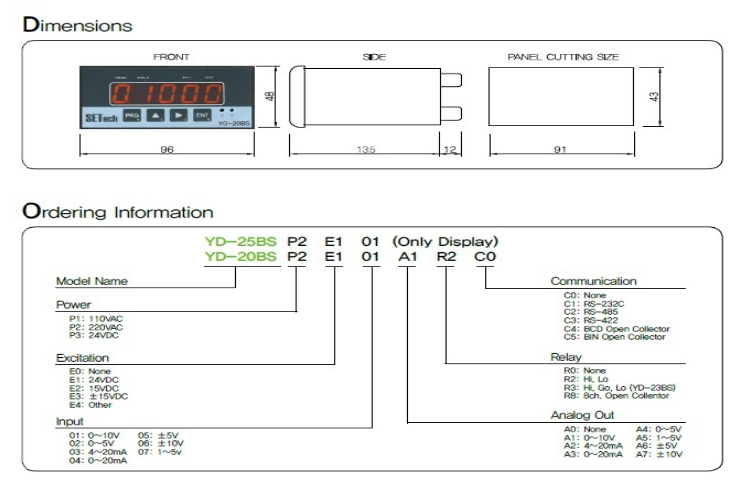Click the panel cutting size rectangle
Screen dimensions: 742x481
point(562,97)
